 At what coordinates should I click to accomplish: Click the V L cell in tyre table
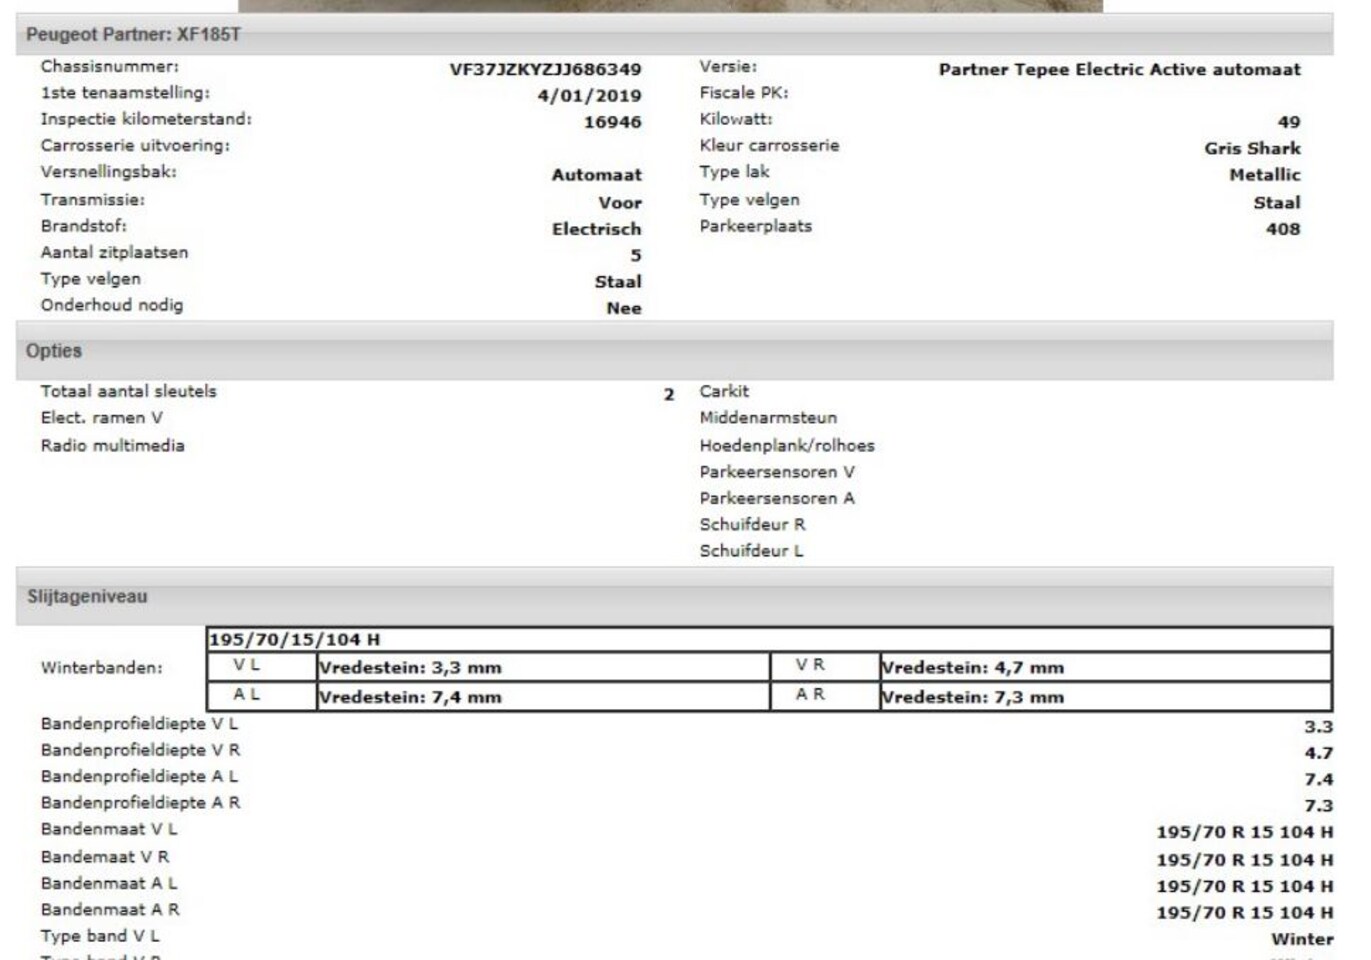coord(261,667)
